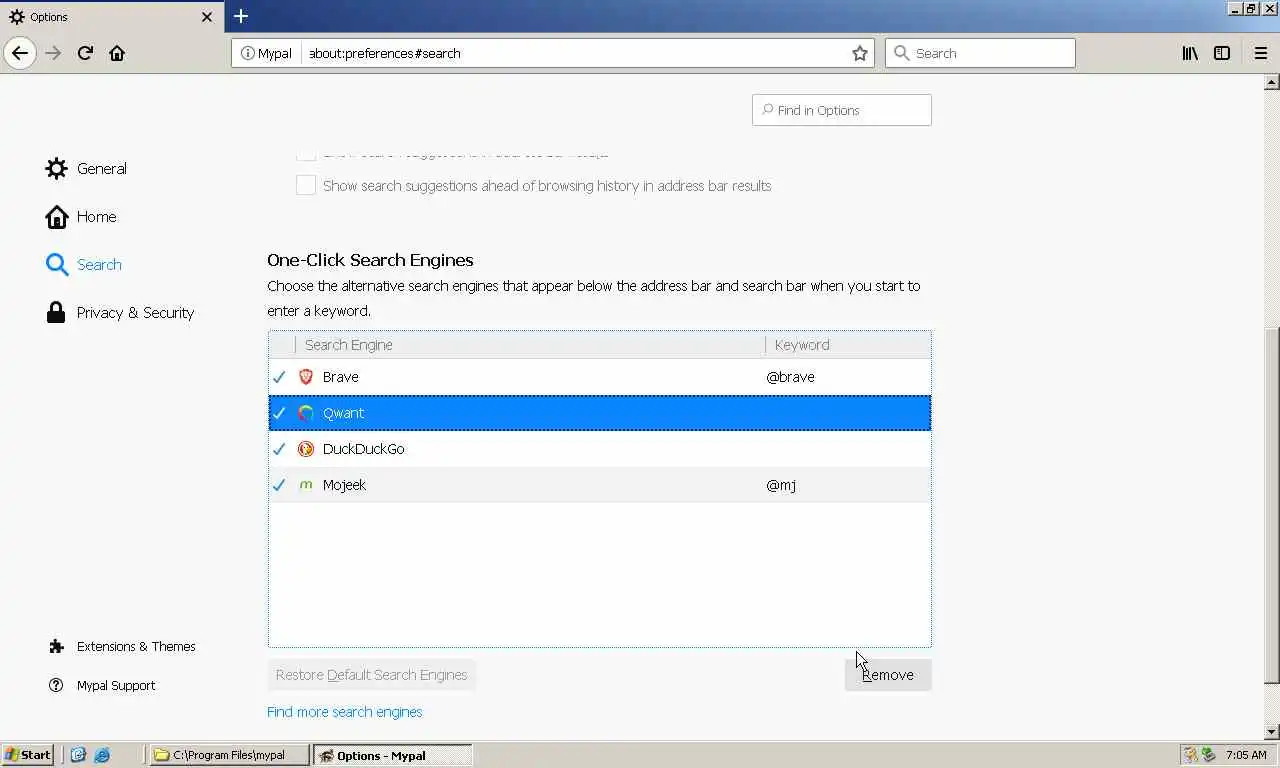This screenshot has width=1280, height=768.
Task: Click the 7:05 AM taskbar clock
Action: pos(1246,755)
